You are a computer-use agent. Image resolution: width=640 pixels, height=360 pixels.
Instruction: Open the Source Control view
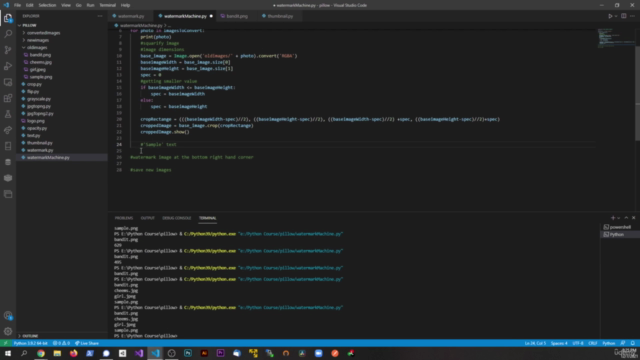[8, 50]
